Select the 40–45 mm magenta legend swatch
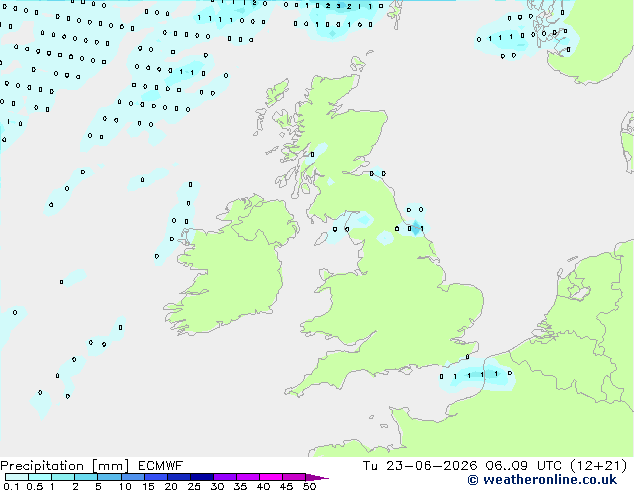Screen dimensions: 634x490 (271, 477)
